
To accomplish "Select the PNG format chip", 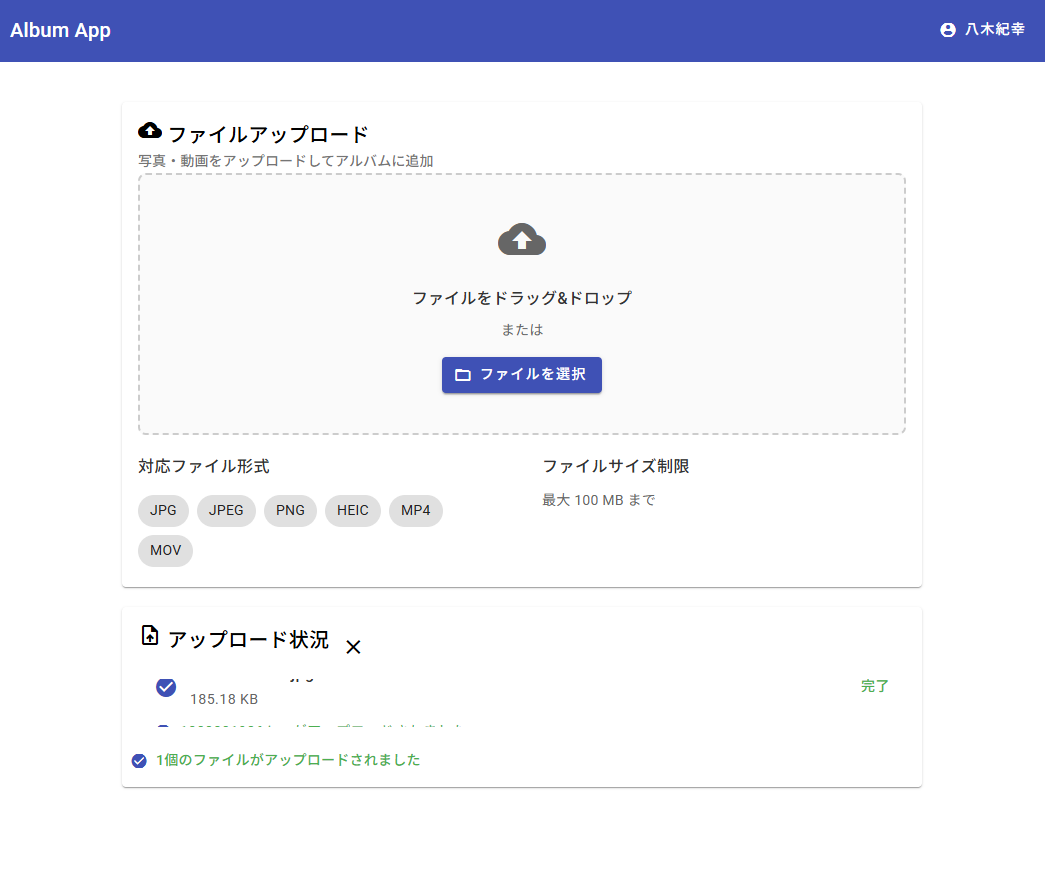I will (290, 510).
